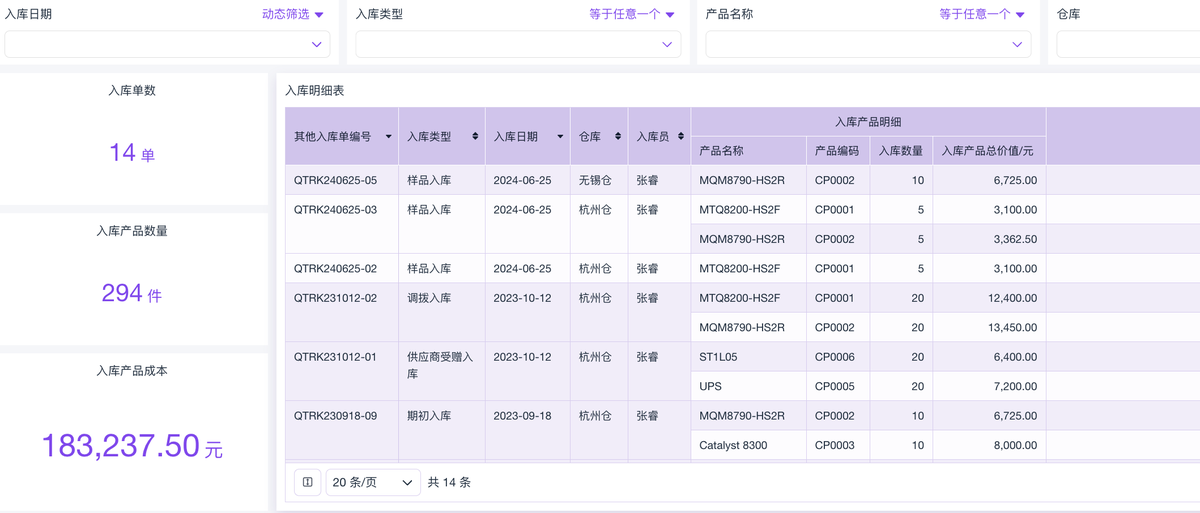This screenshot has height=513, width=1200.
Task: Open 等于任意一个 dropdown for 产品名称
Action: pos(982,15)
